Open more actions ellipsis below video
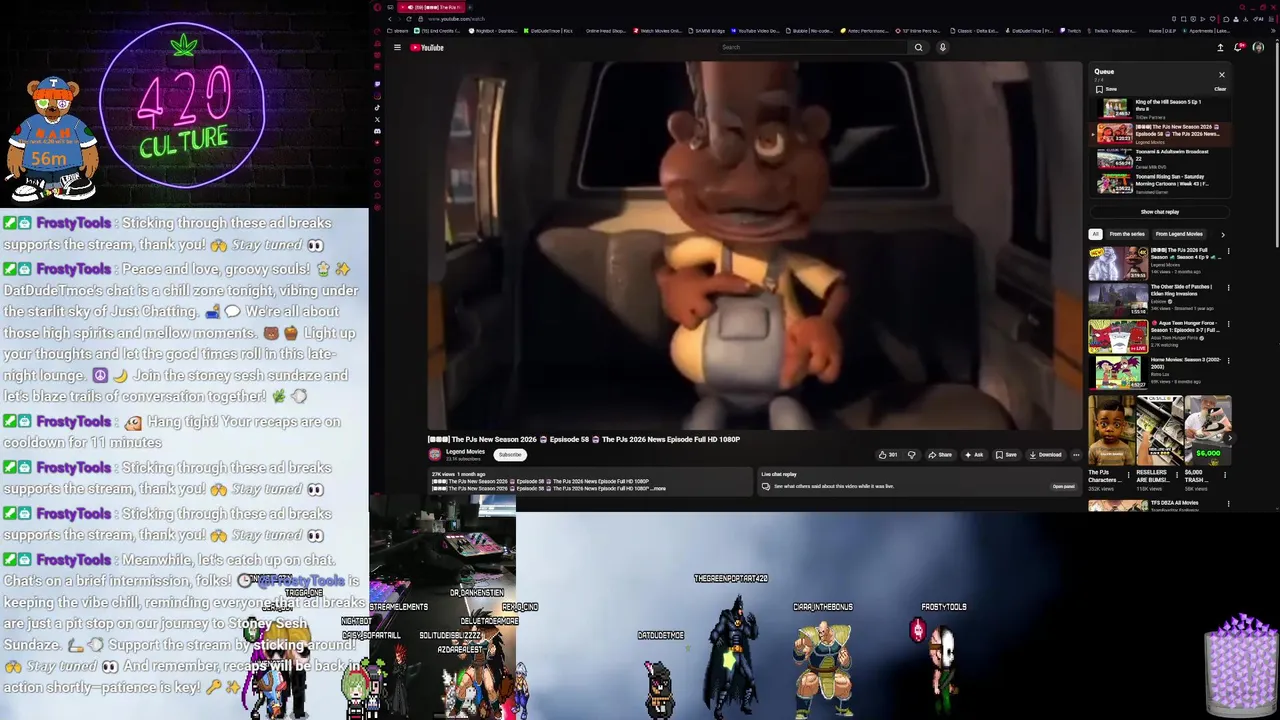The image size is (1280, 720). click(x=1076, y=455)
